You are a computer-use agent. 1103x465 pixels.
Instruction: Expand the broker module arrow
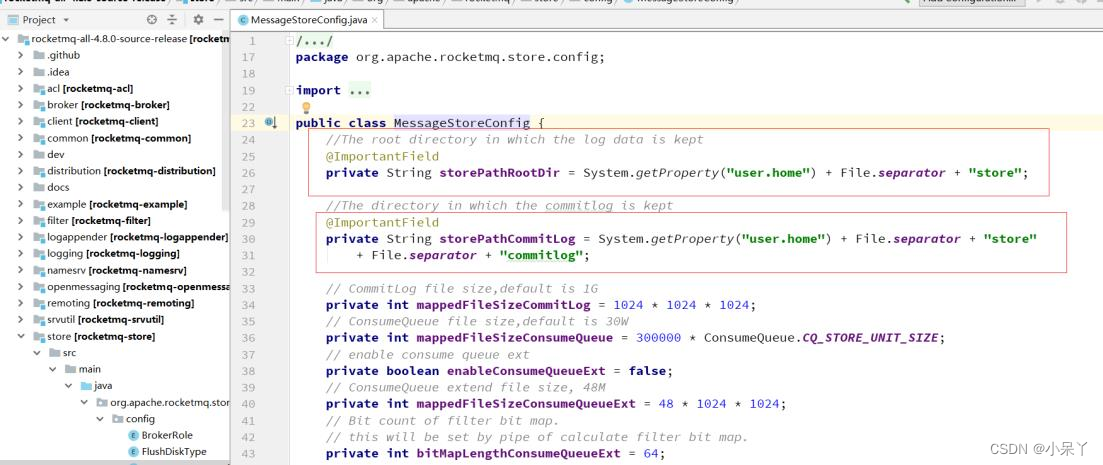pos(23,105)
